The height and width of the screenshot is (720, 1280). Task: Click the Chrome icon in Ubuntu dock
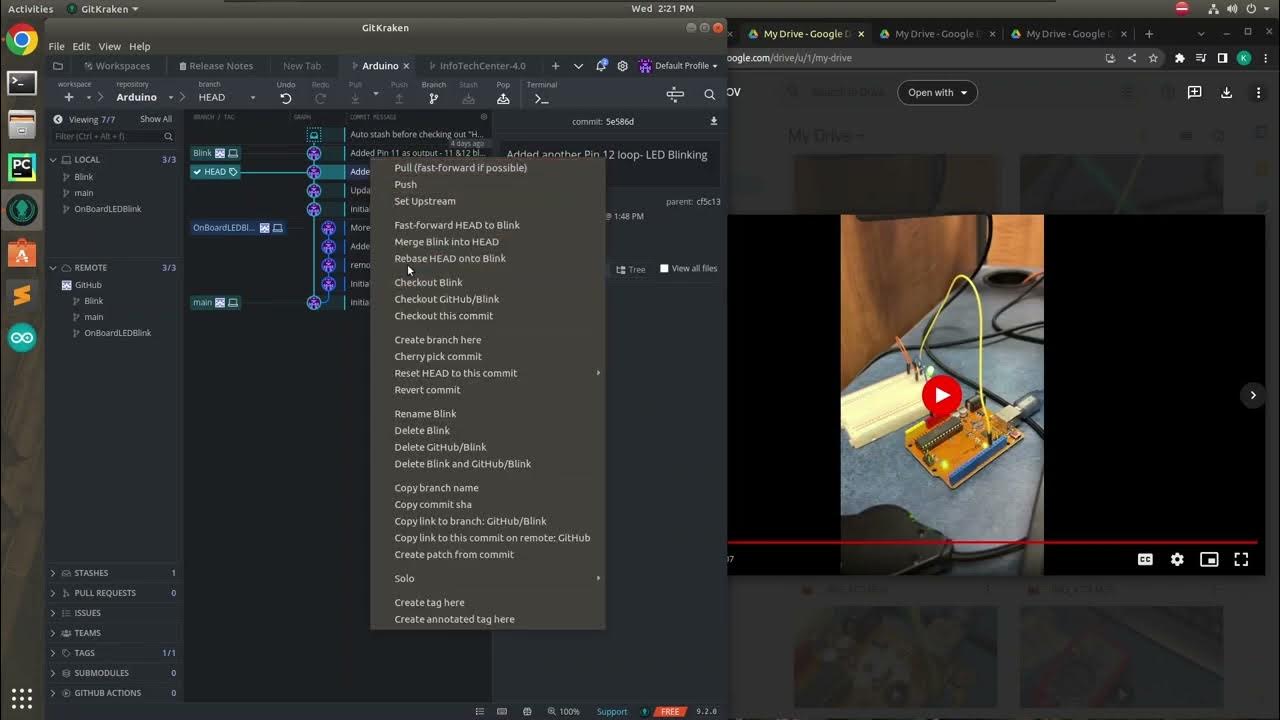(22, 41)
